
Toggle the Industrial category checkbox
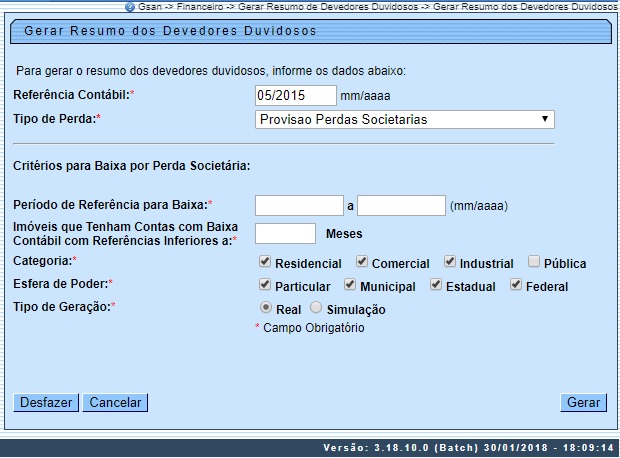450,262
